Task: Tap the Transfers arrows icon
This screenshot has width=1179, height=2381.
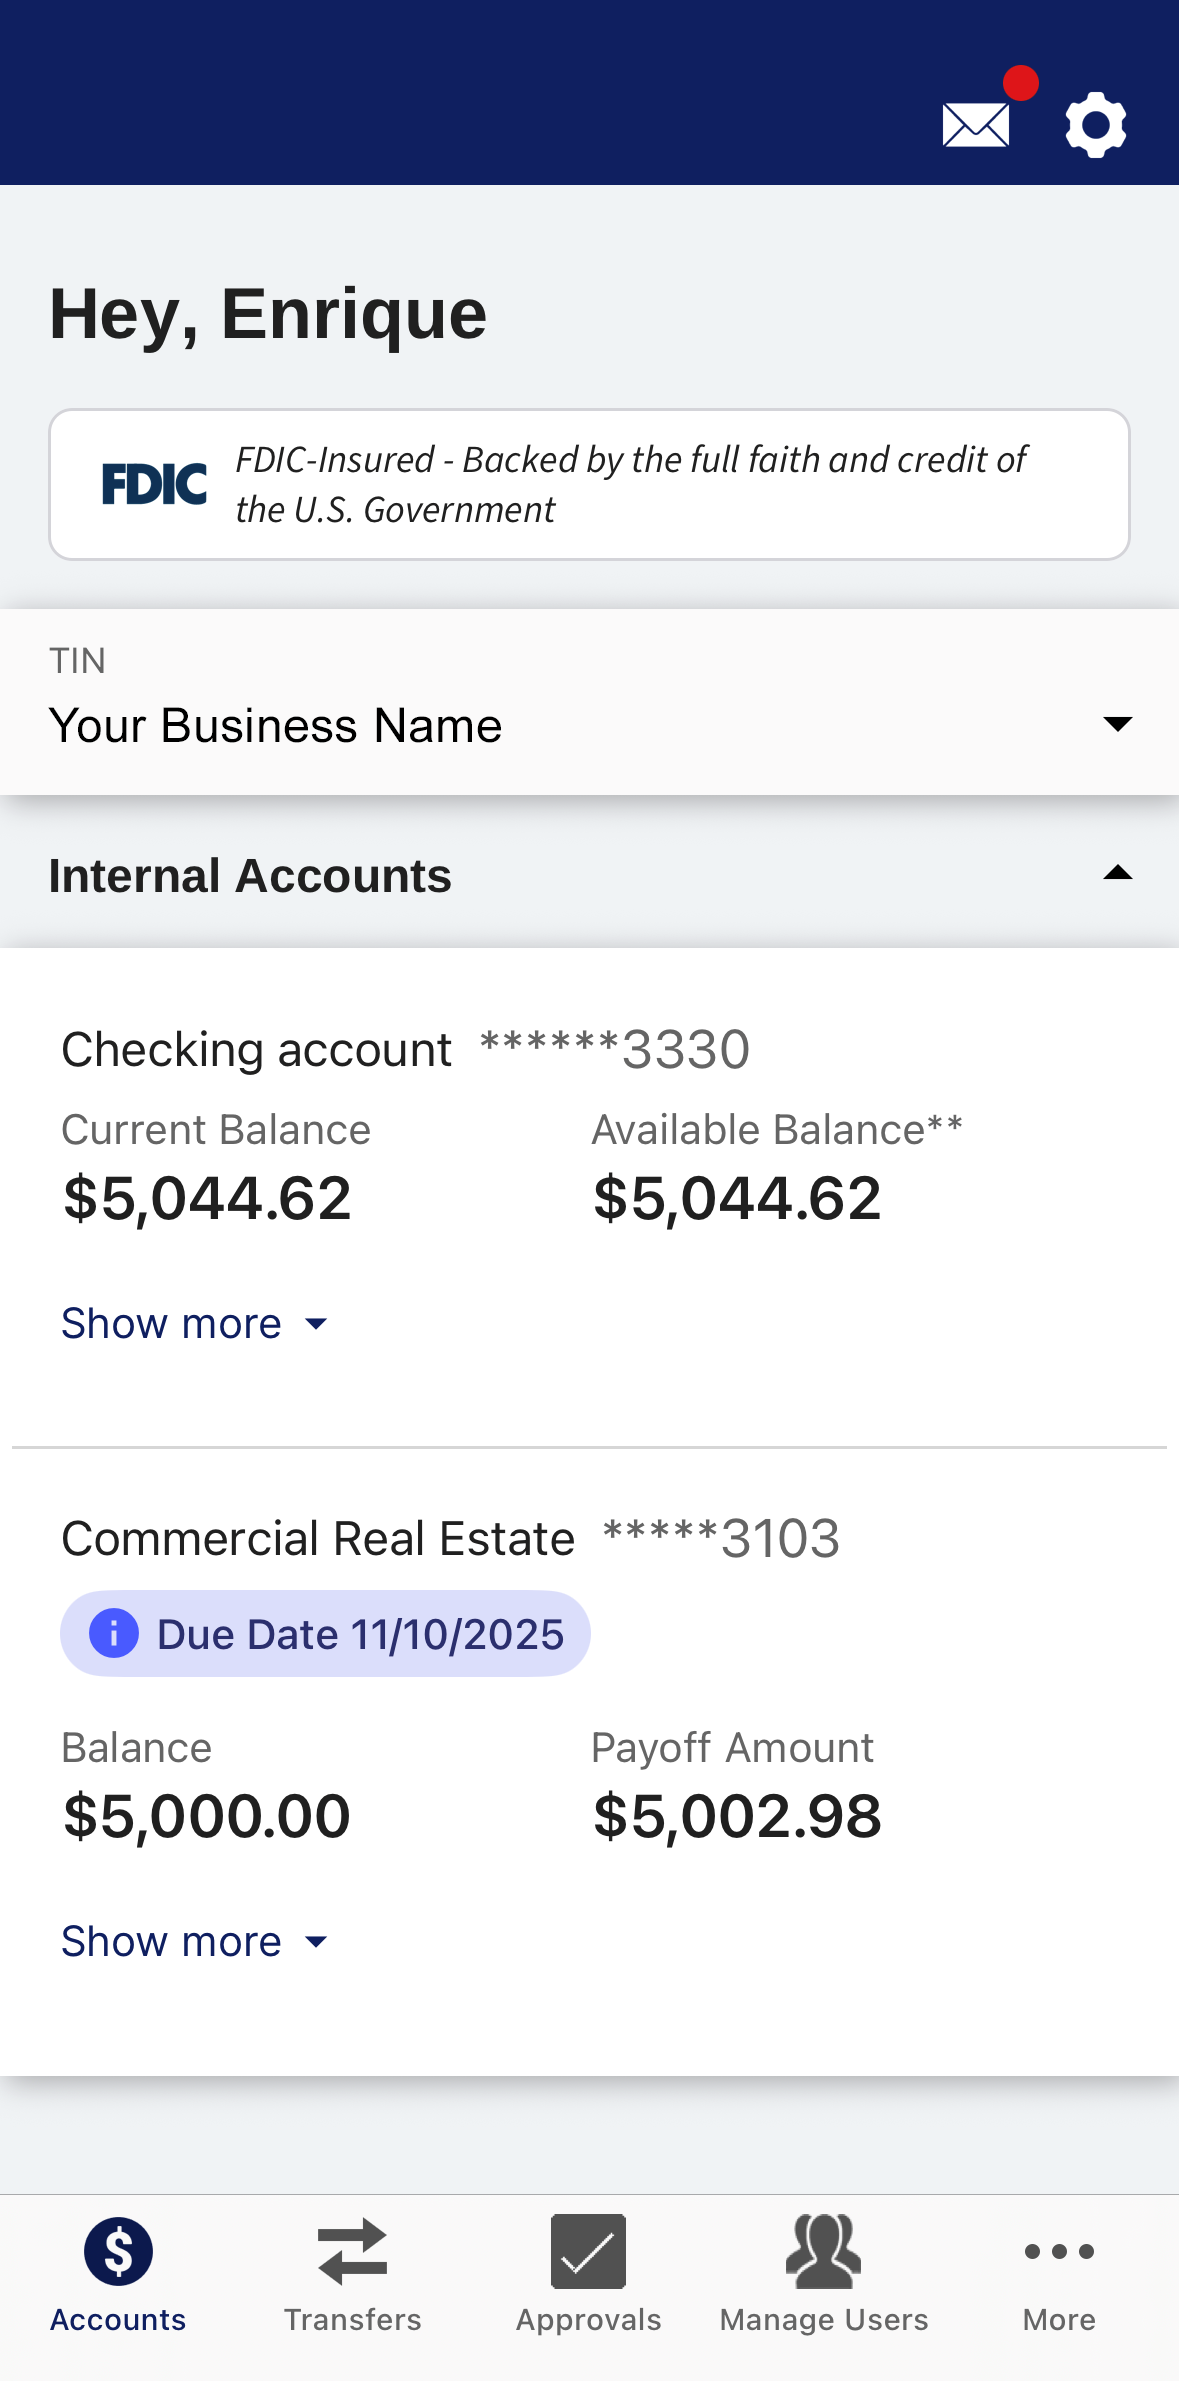Action: pos(352,2252)
